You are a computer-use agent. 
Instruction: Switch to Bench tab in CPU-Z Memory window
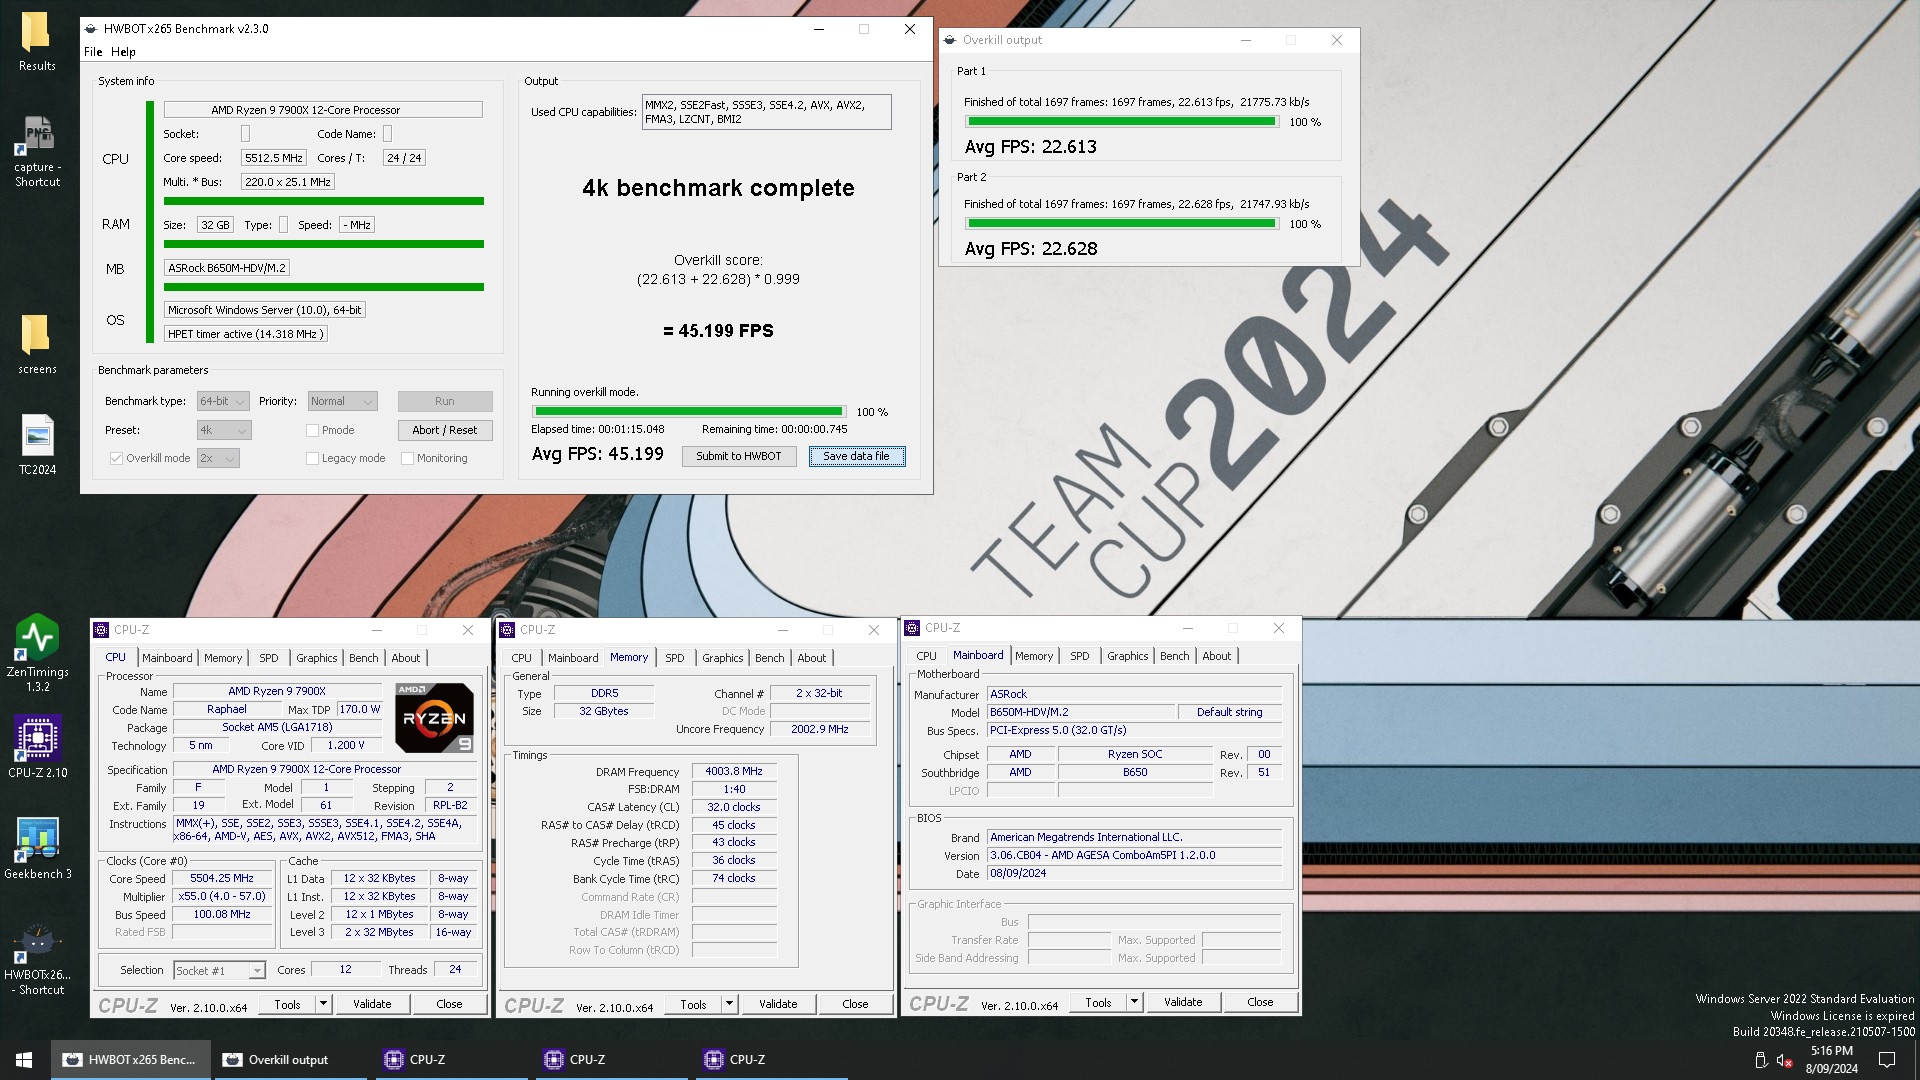[x=770, y=658]
